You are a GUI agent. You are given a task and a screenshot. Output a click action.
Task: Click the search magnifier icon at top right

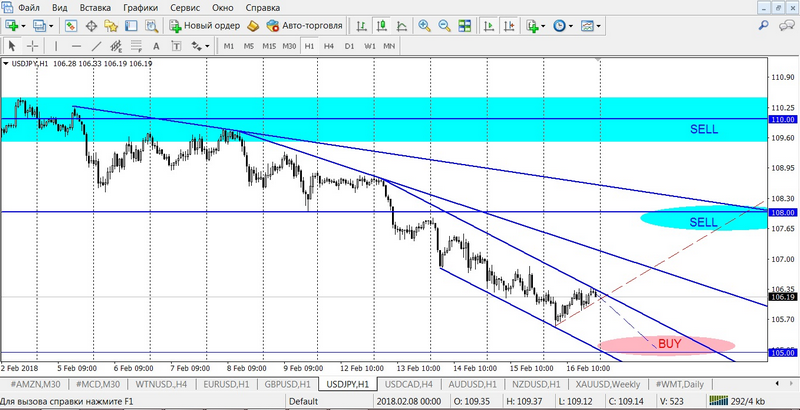(x=765, y=25)
